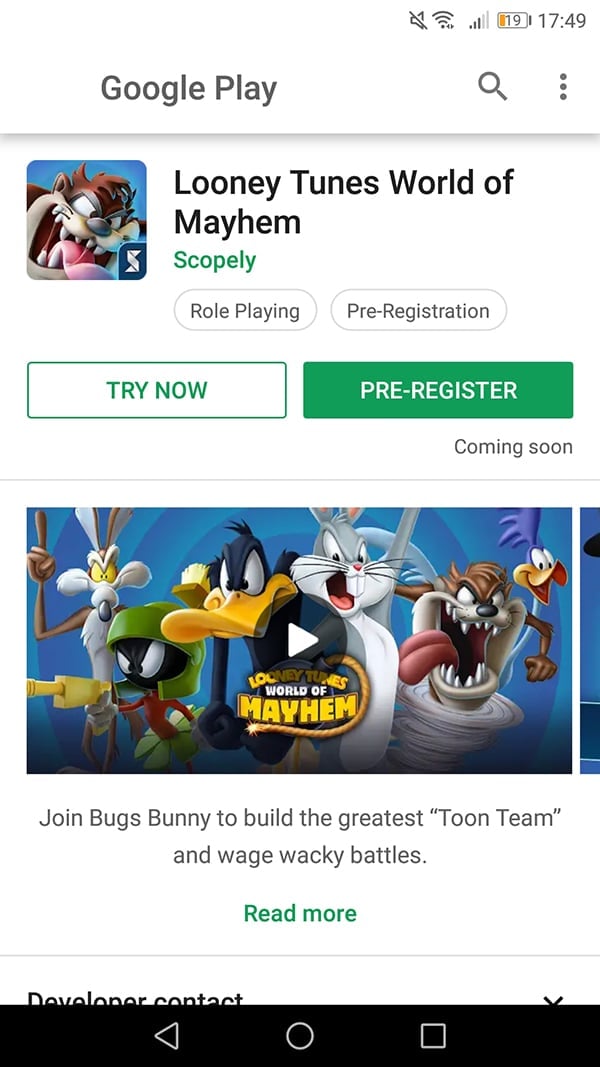
Task: Open the partially visible next screenshot thumbnail
Action: pos(590,640)
